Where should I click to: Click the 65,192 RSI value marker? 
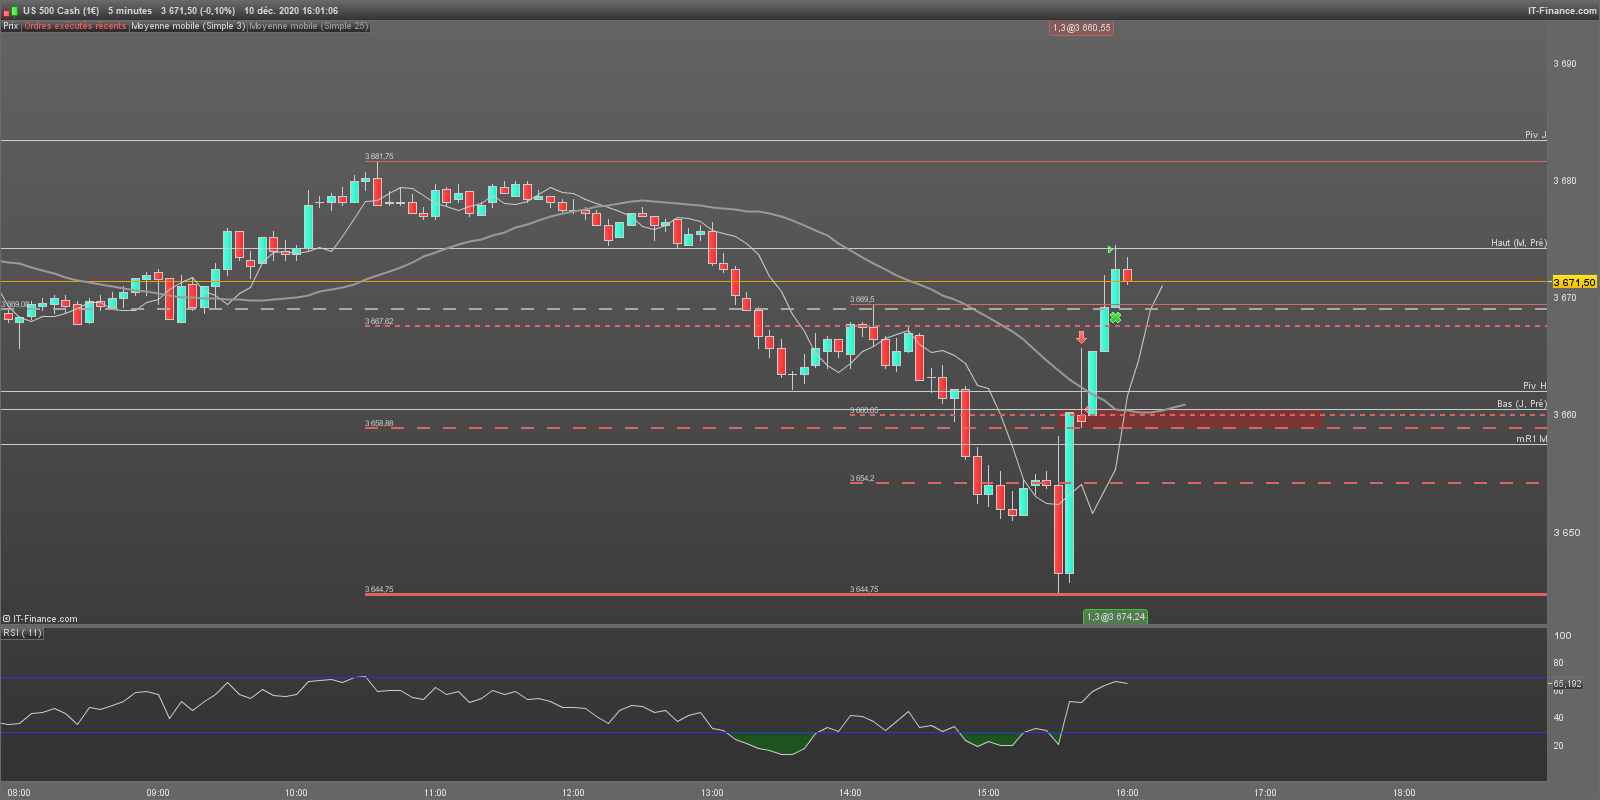1567,684
